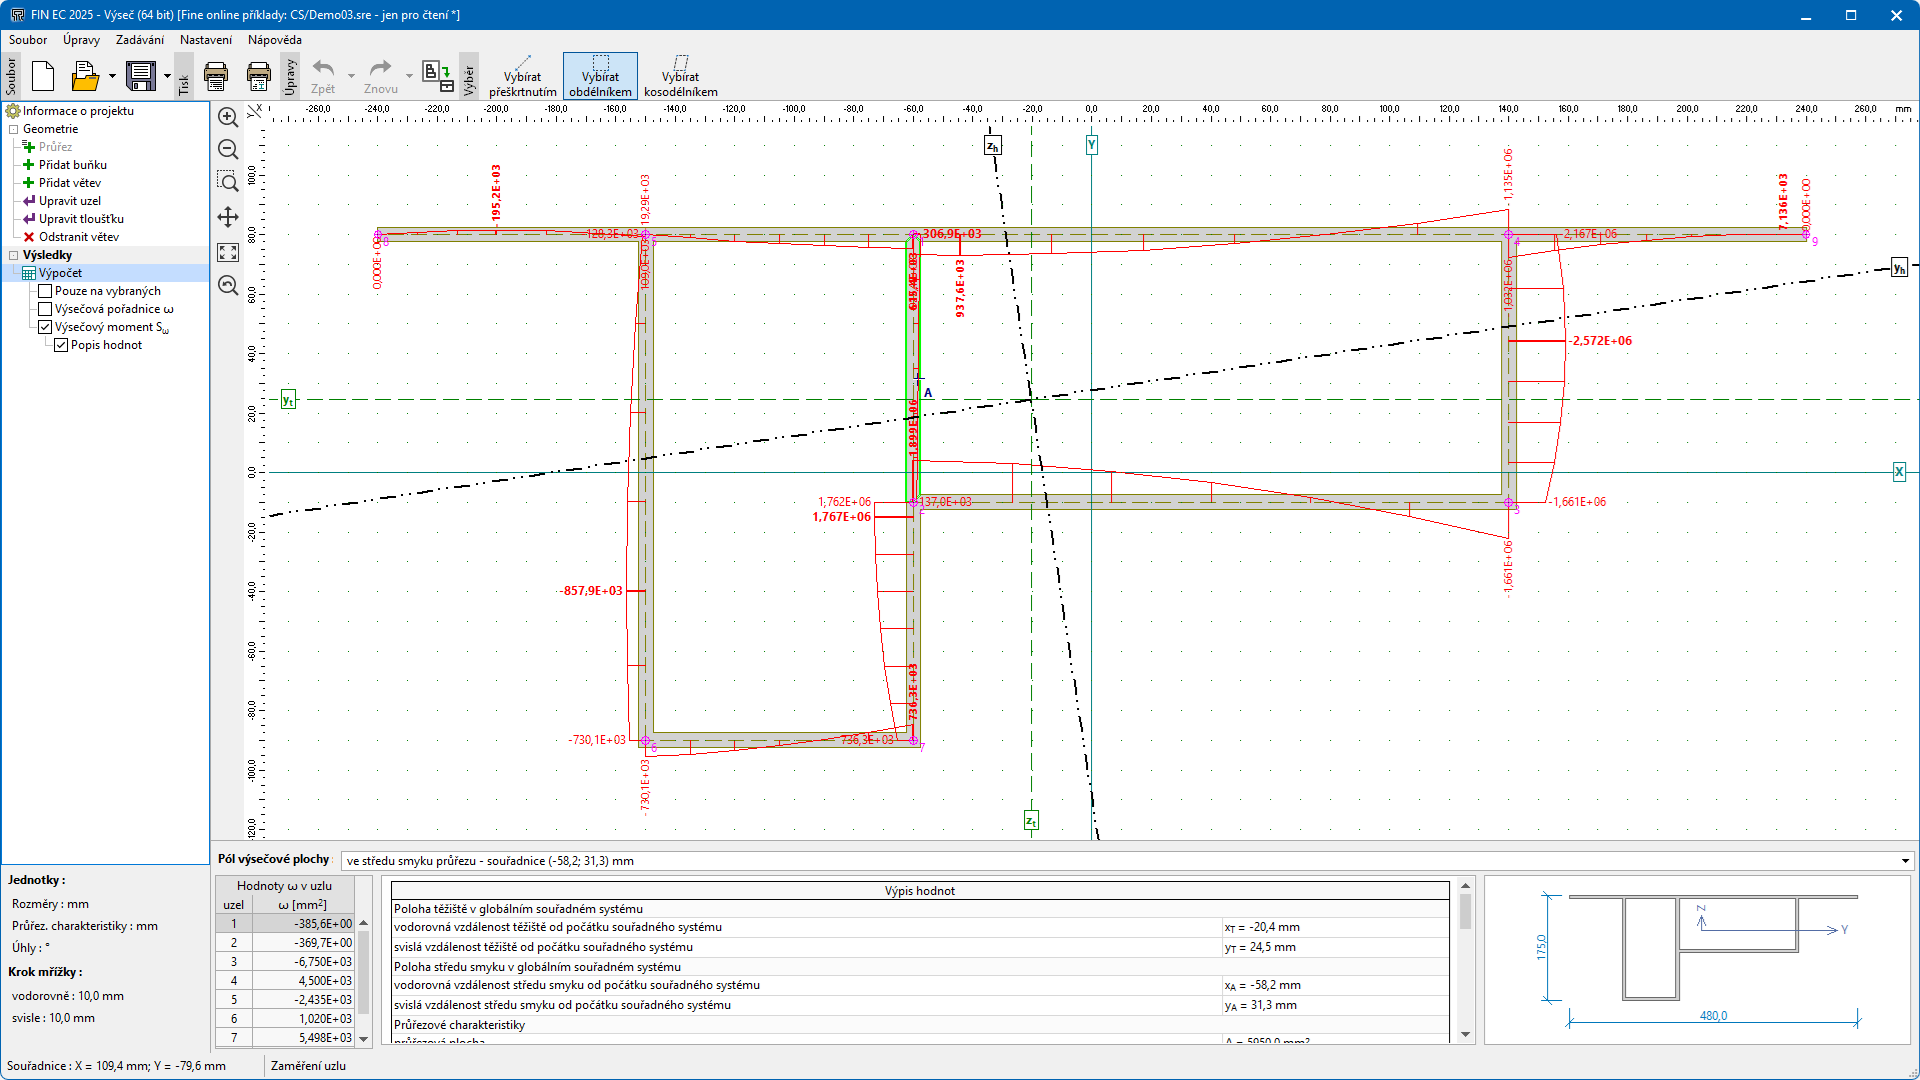The height and width of the screenshot is (1080, 1920).
Task: Uncheck Popis hodnot checkbox
Action: 61,345
